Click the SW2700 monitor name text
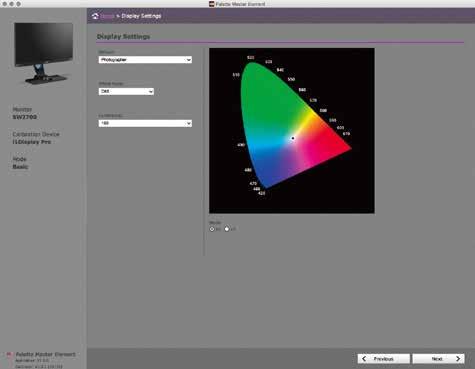 (25, 117)
